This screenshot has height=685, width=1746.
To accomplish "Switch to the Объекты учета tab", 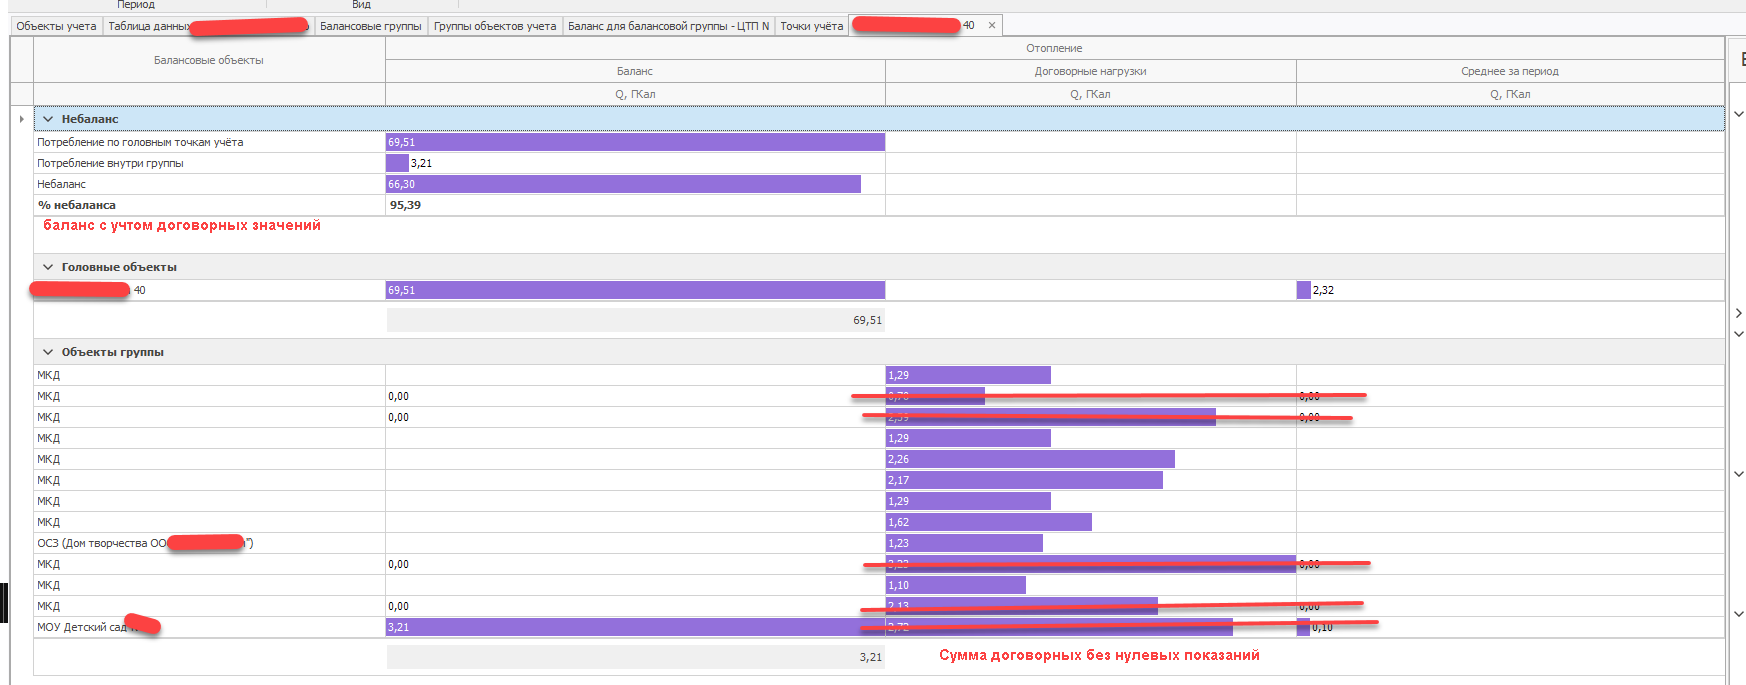I will tap(56, 26).
